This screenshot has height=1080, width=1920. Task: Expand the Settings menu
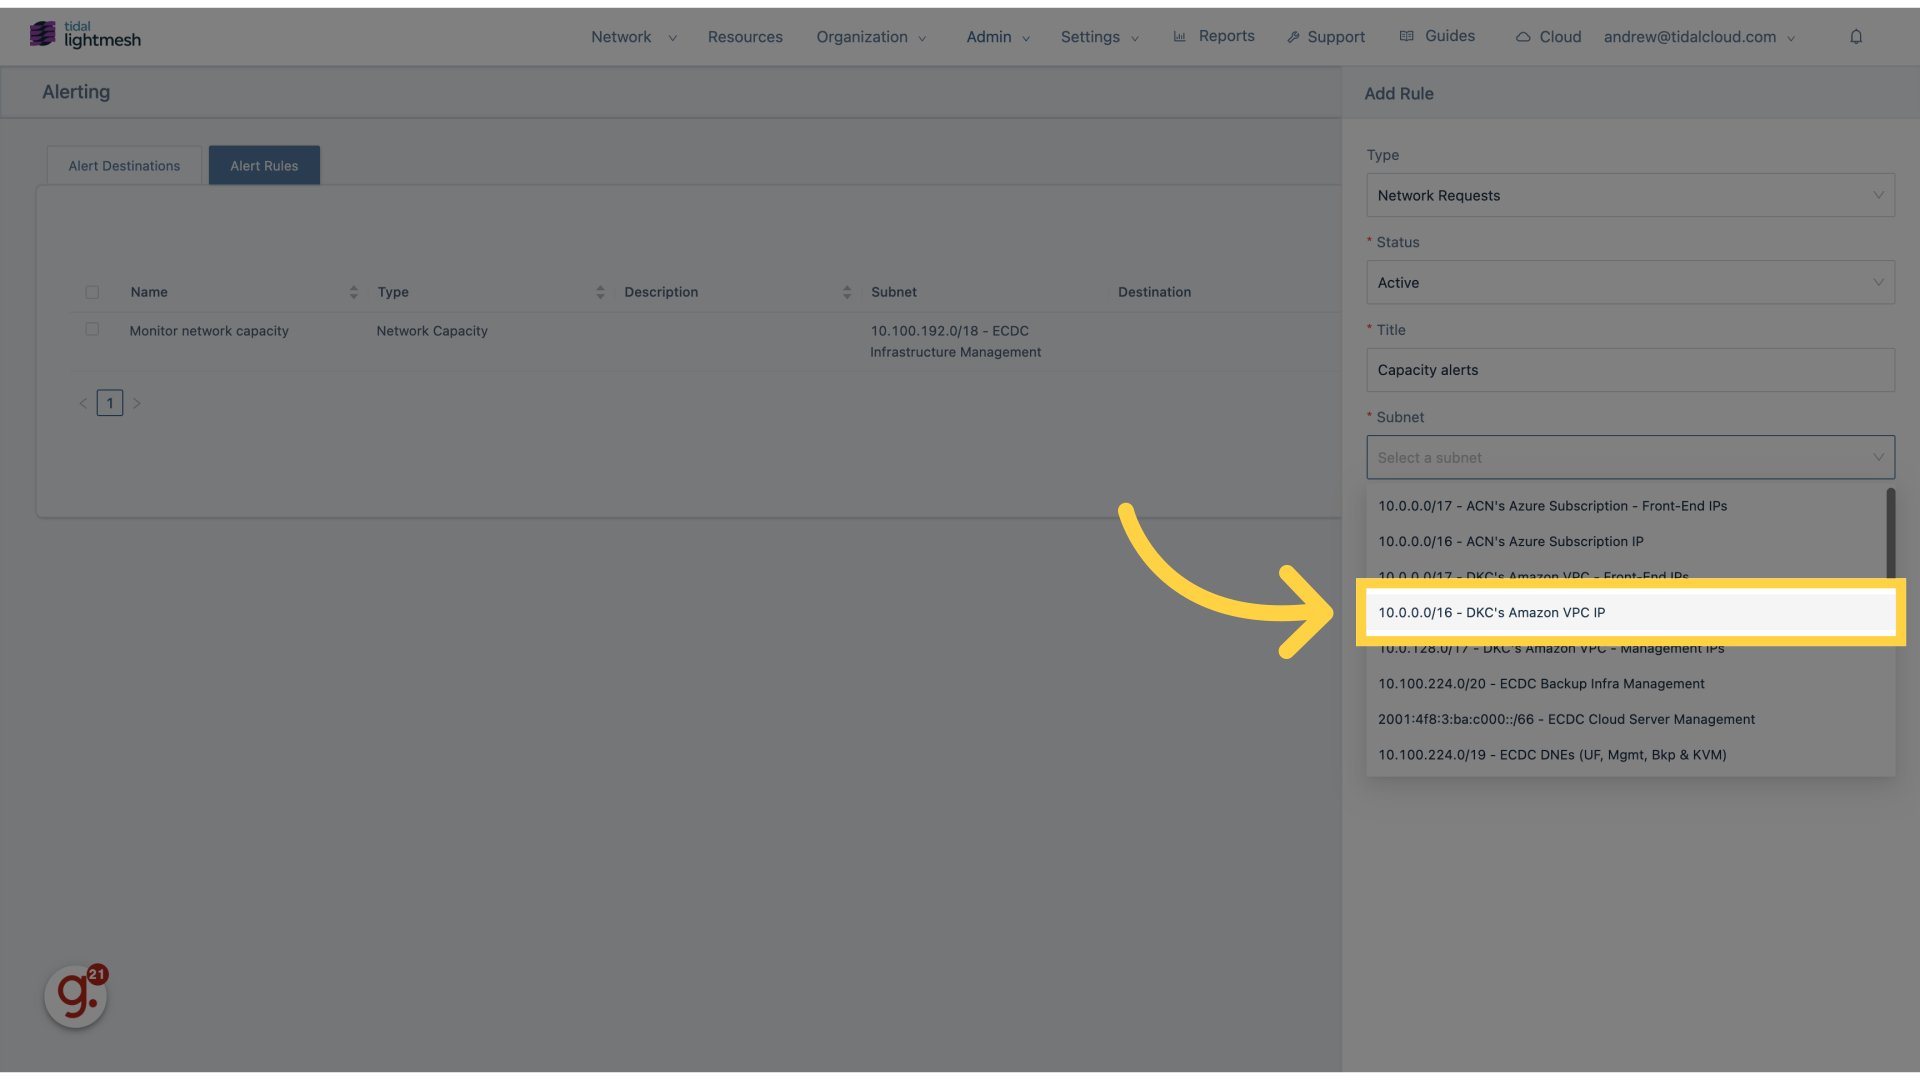click(1100, 37)
